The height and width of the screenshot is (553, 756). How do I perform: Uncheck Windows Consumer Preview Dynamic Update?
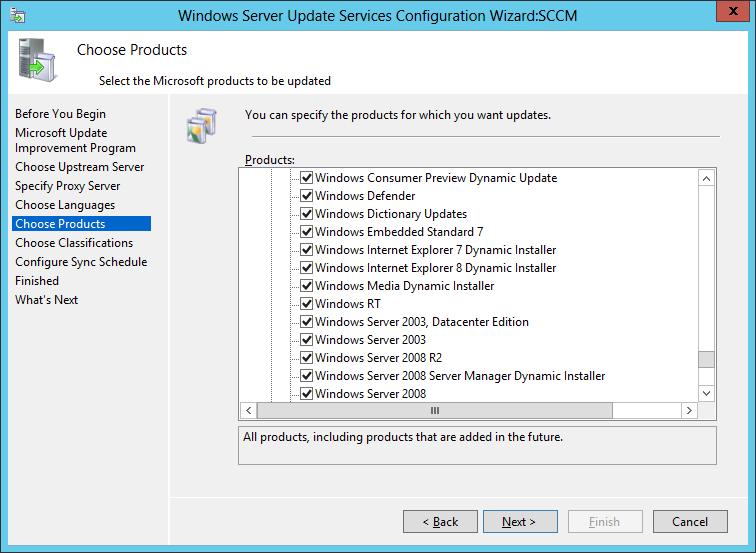(307, 178)
